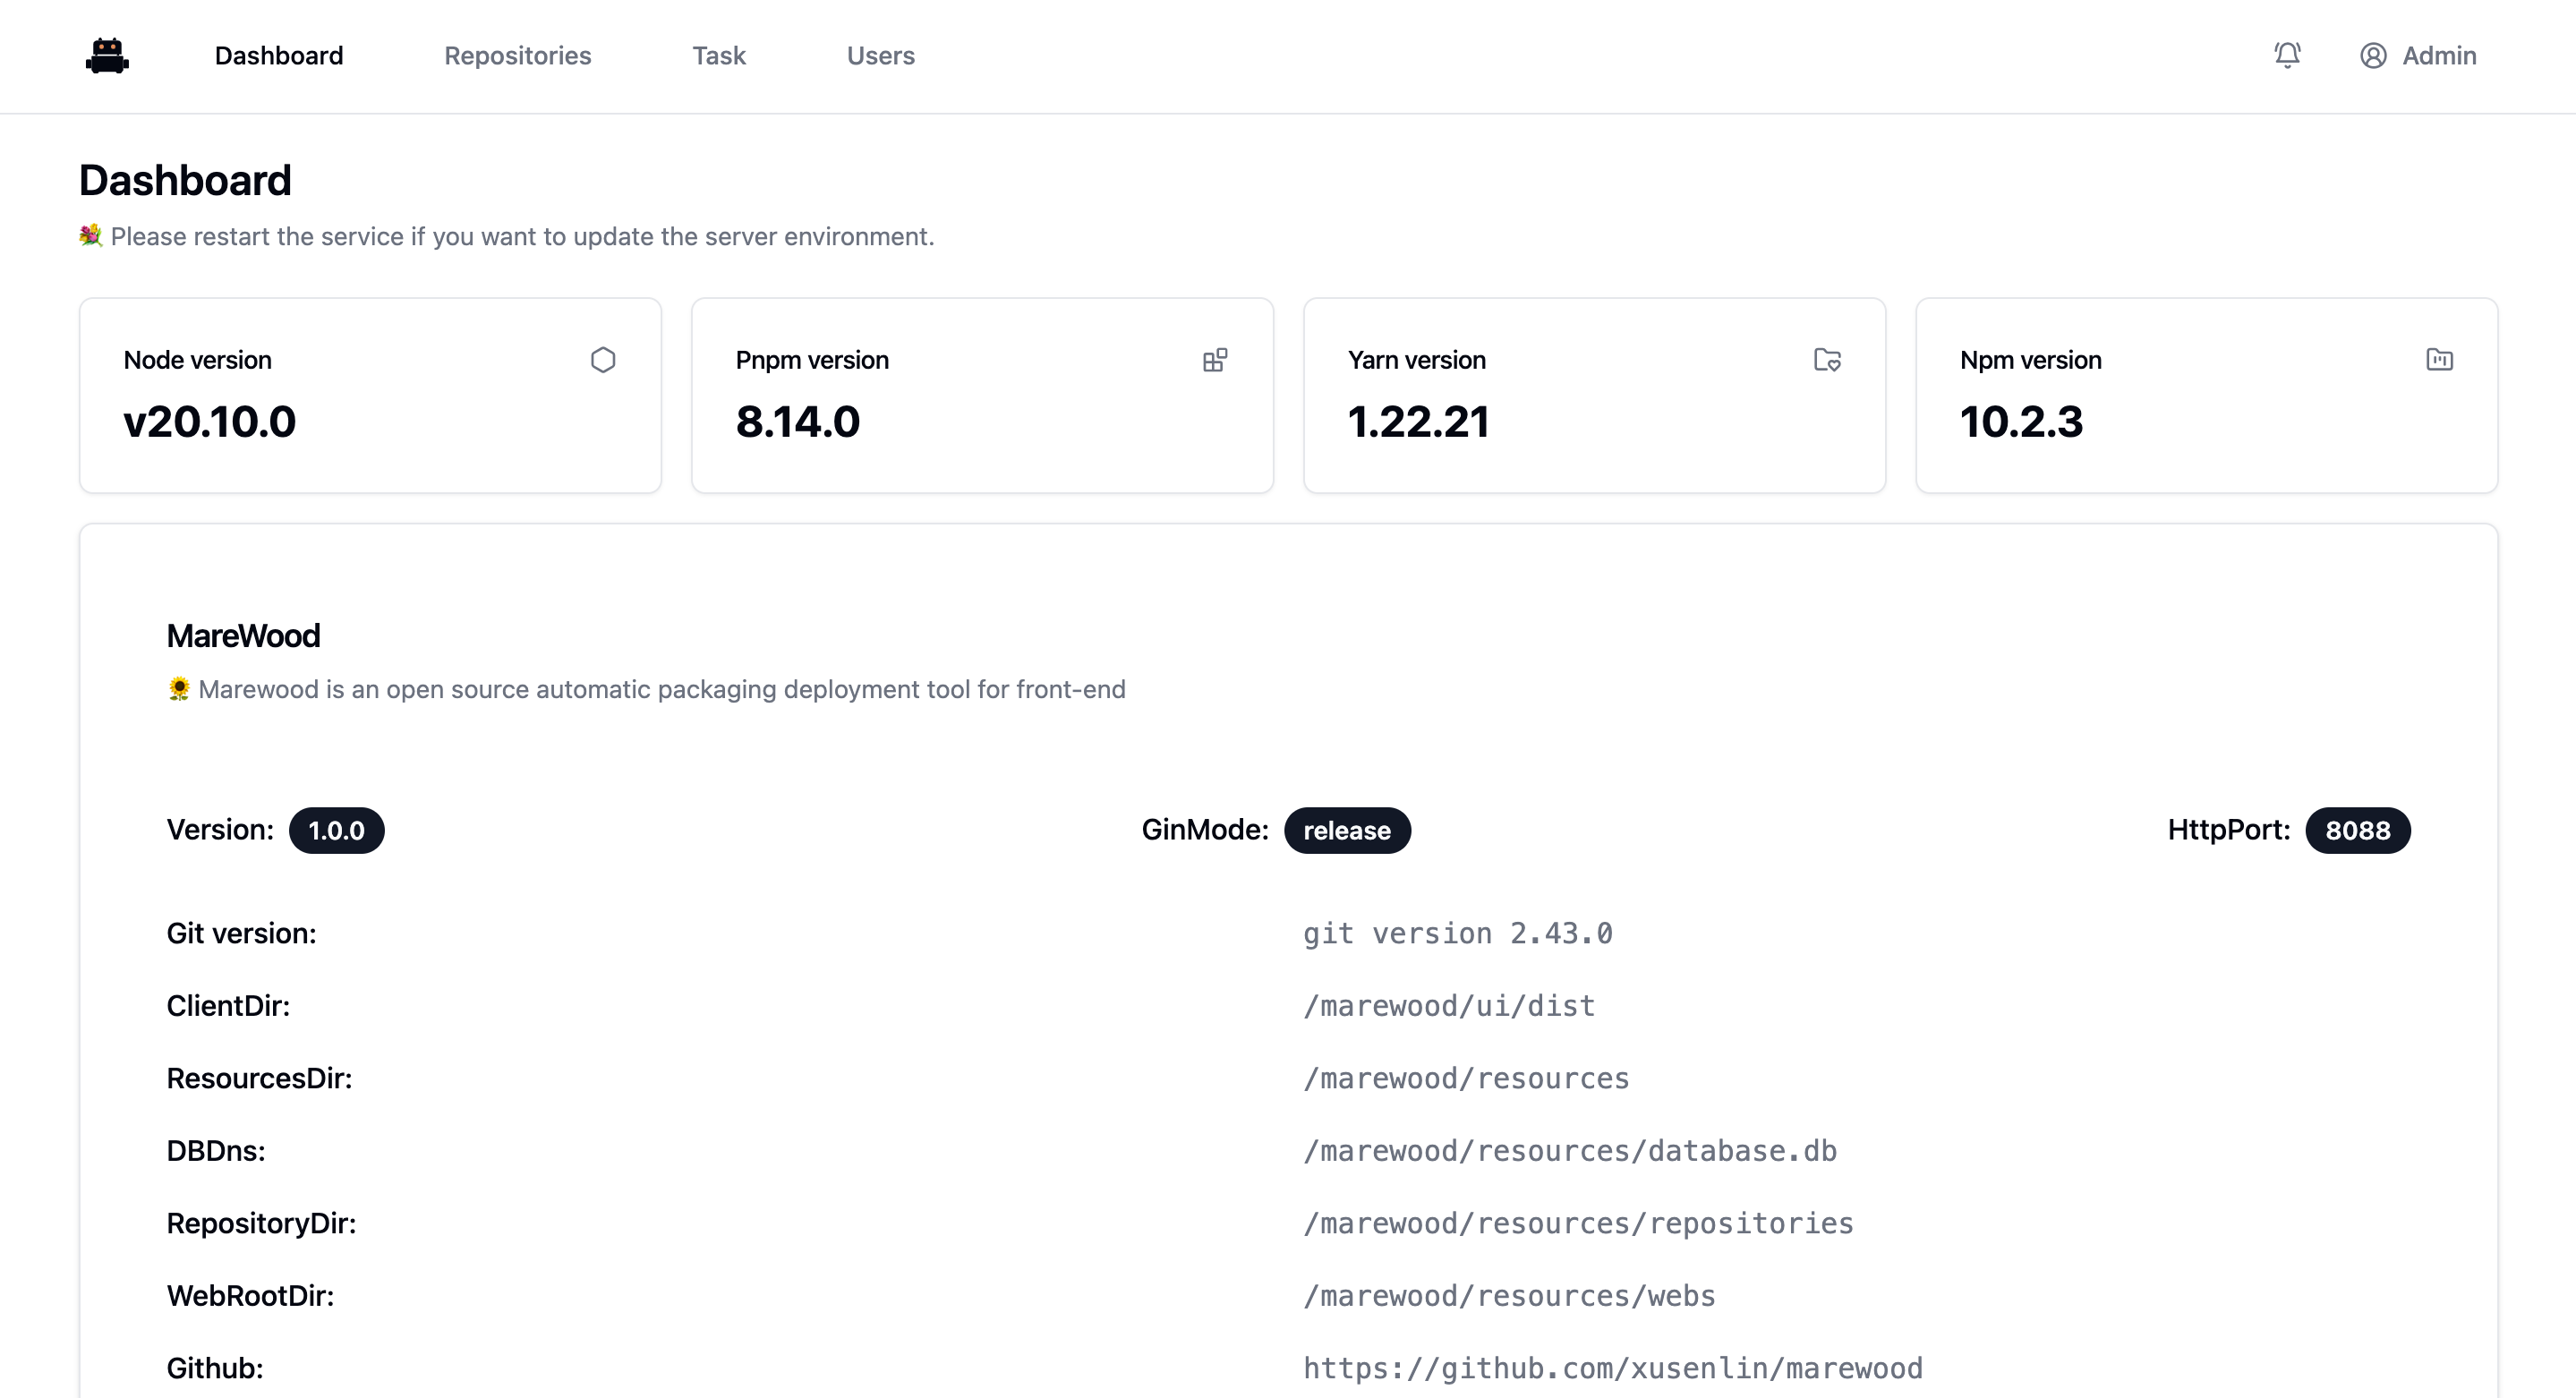The width and height of the screenshot is (2576, 1398).
Task: Click the release GinMode badge
Action: coord(1346,830)
